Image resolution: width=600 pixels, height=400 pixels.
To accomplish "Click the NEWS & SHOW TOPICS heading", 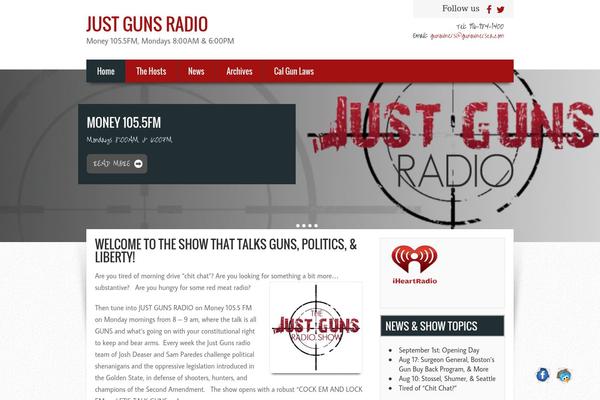I will point(431,326).
